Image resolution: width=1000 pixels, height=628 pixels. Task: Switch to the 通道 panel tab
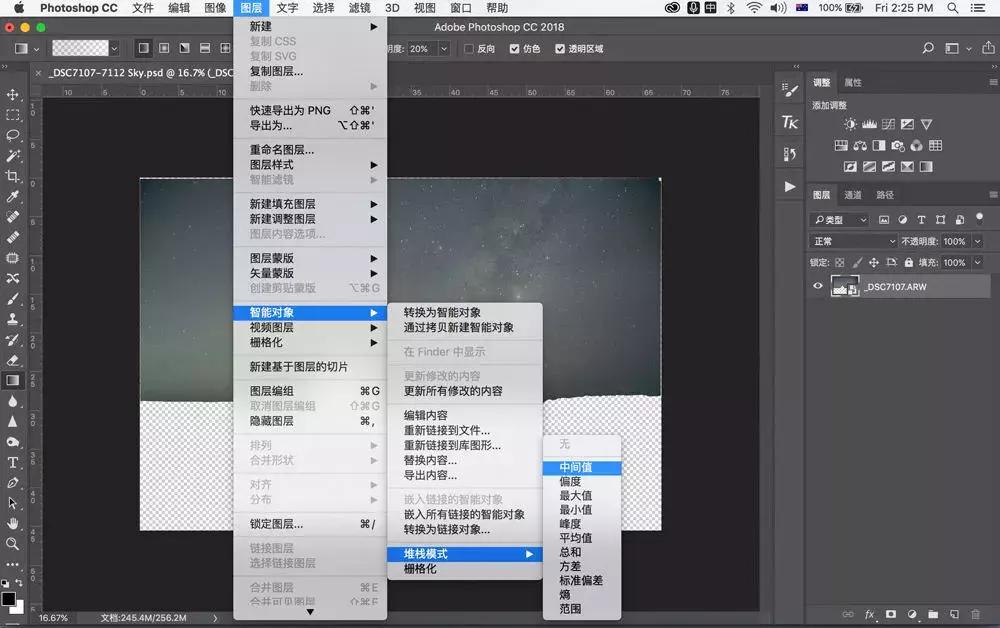pyautogui.click(x=853, y=194)
